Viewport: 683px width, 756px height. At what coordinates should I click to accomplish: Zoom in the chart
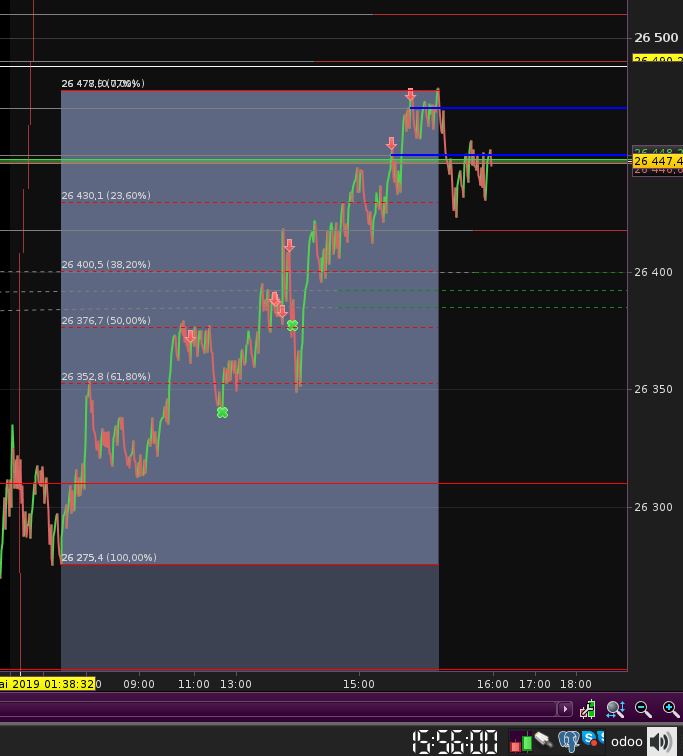point(671,709)
